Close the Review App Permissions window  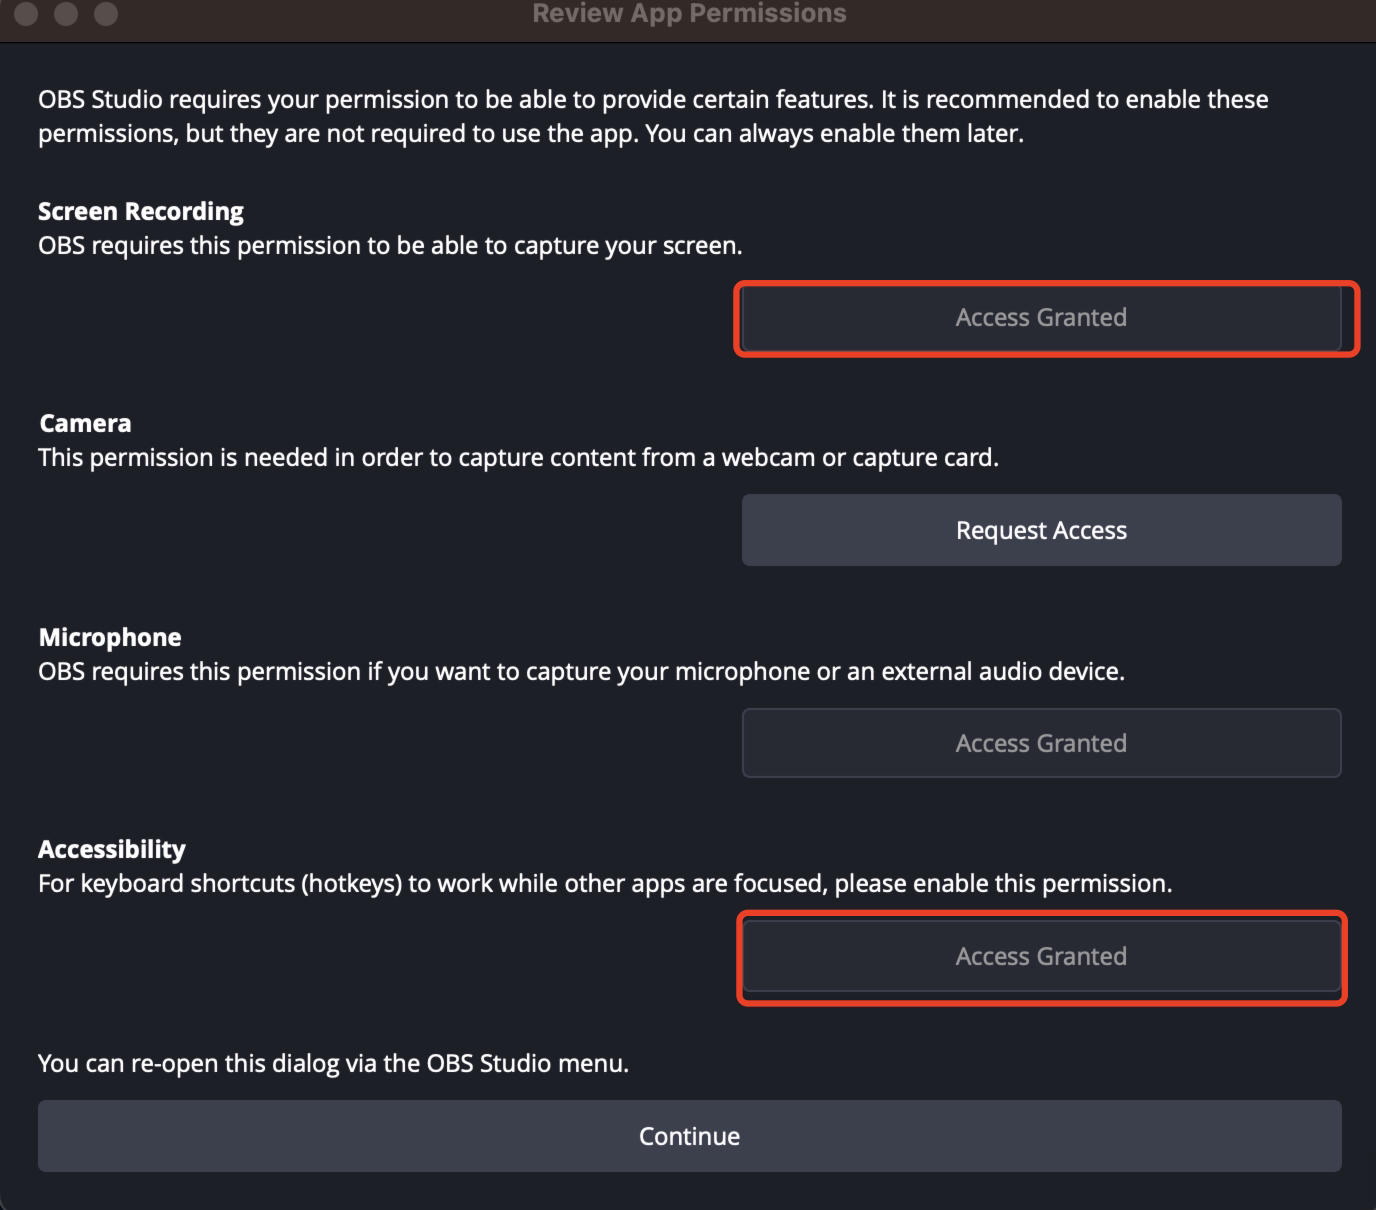click(27, 13)
